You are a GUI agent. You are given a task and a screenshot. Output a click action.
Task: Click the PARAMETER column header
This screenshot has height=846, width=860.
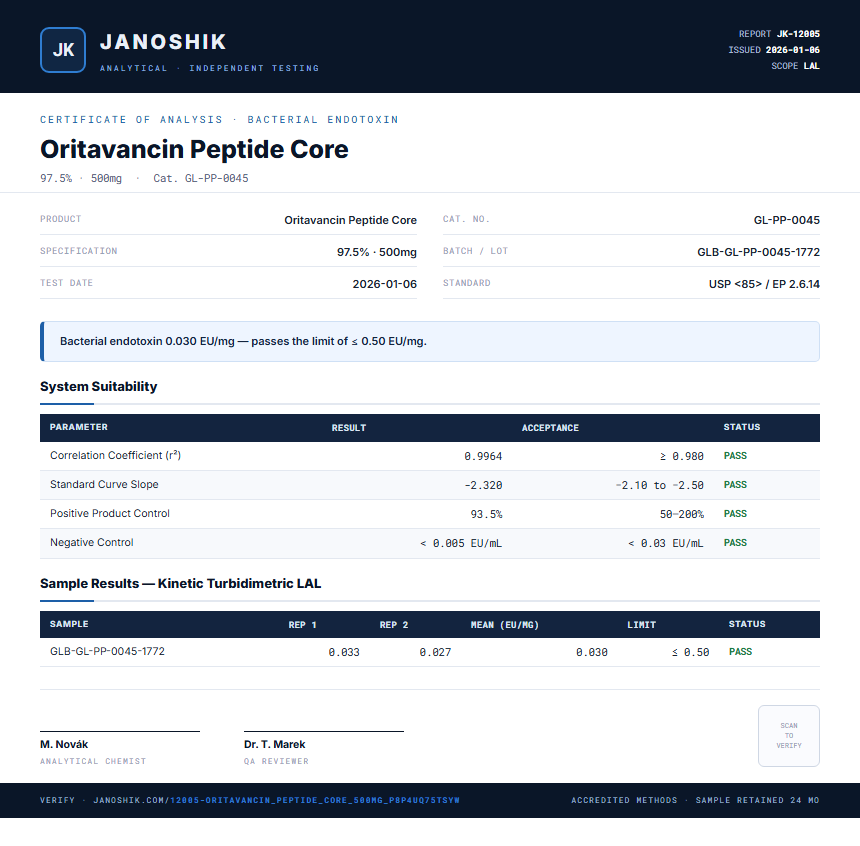click(x=78, y=427)
